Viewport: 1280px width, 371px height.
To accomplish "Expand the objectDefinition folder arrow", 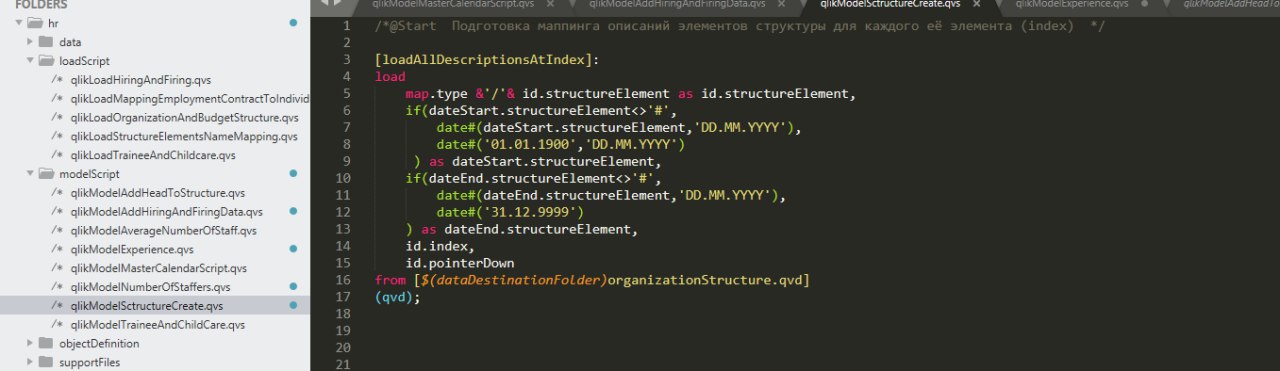I will click(30, 343).
